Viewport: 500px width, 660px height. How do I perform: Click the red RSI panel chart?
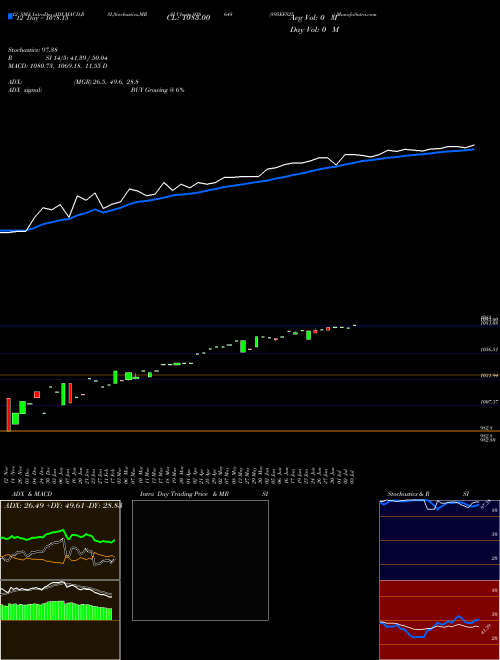click(x=439, y=620)
